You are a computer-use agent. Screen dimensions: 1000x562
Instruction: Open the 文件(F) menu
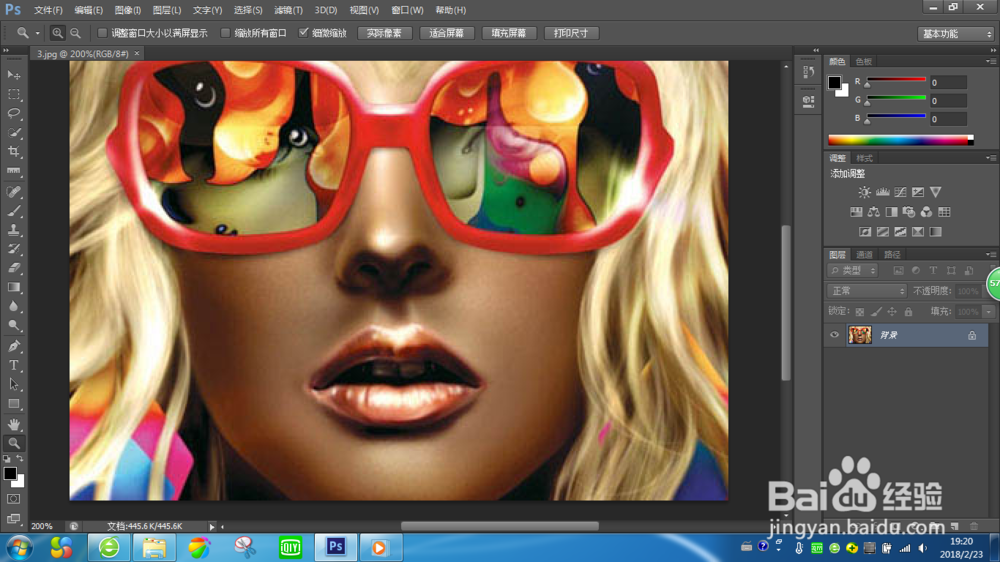pos(48,10)
